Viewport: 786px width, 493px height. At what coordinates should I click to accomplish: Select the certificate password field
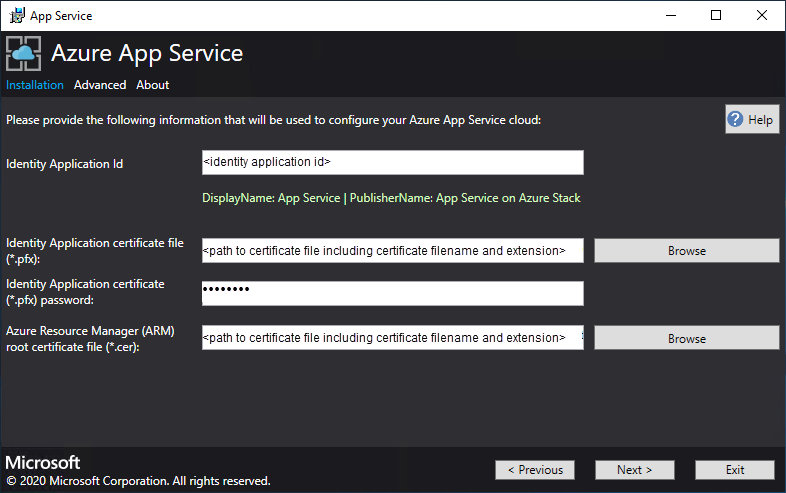392,293
